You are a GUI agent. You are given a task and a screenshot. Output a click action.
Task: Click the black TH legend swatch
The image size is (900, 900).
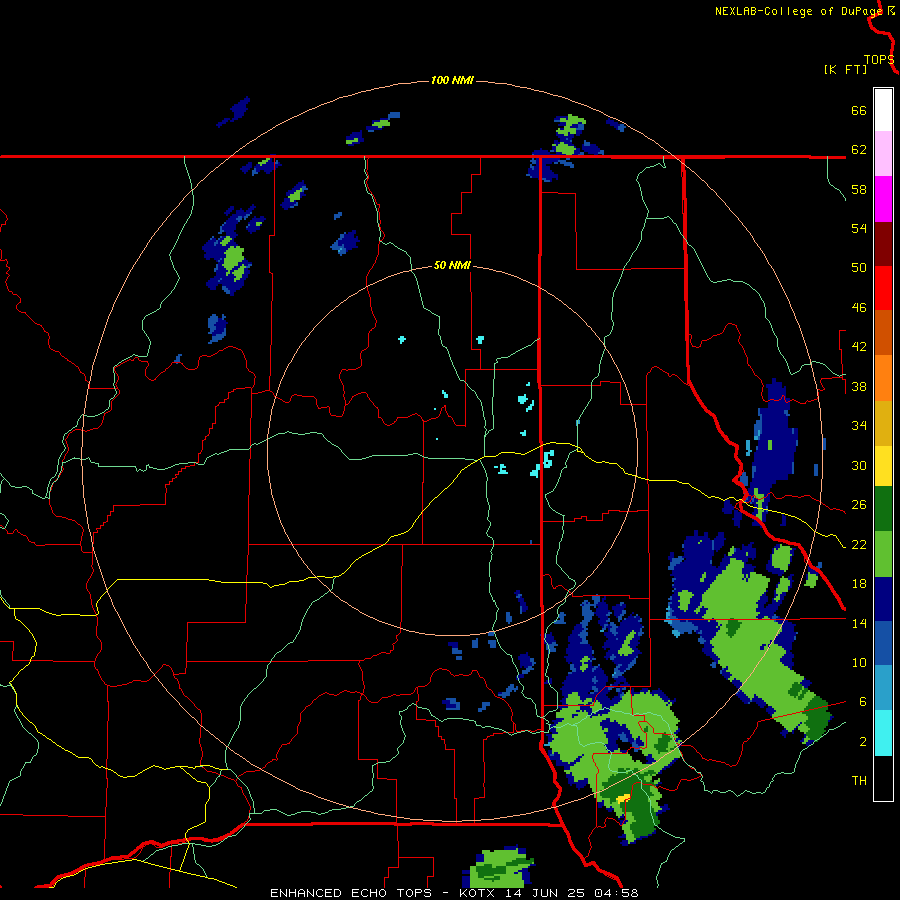(x=883, y=778)
